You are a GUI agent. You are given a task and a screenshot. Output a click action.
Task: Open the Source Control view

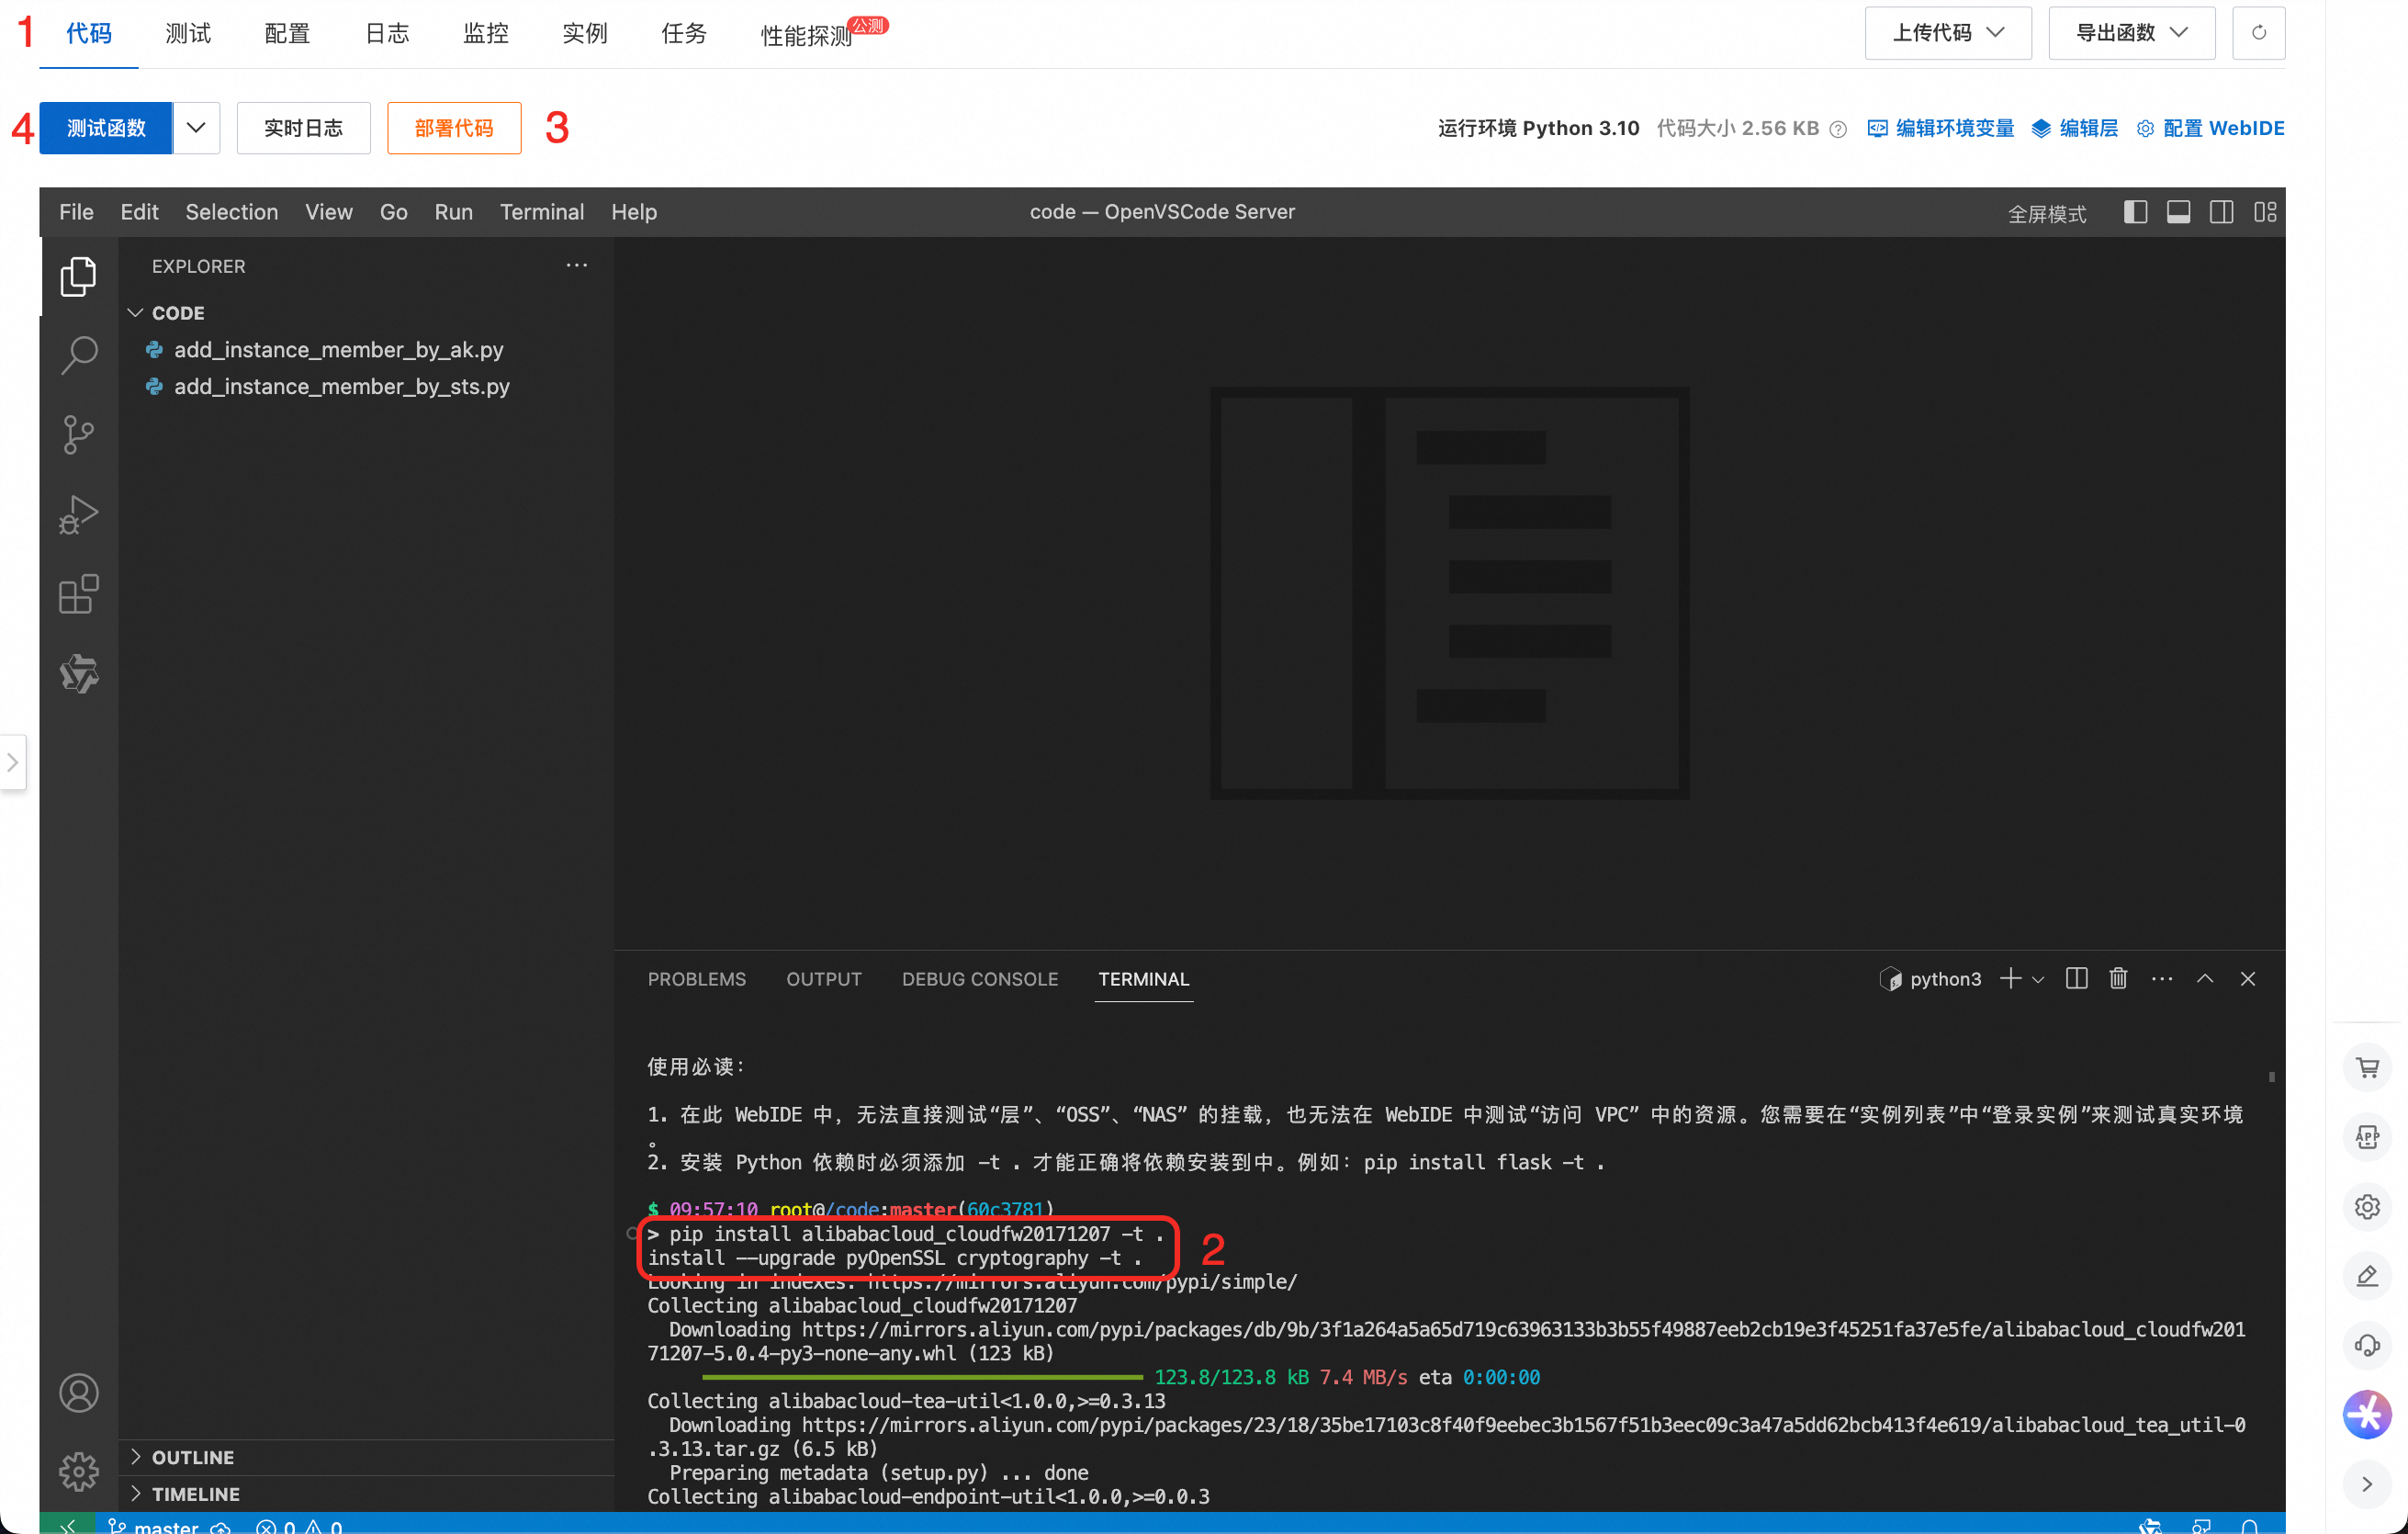pyautogui.click(x=78, y=435)
